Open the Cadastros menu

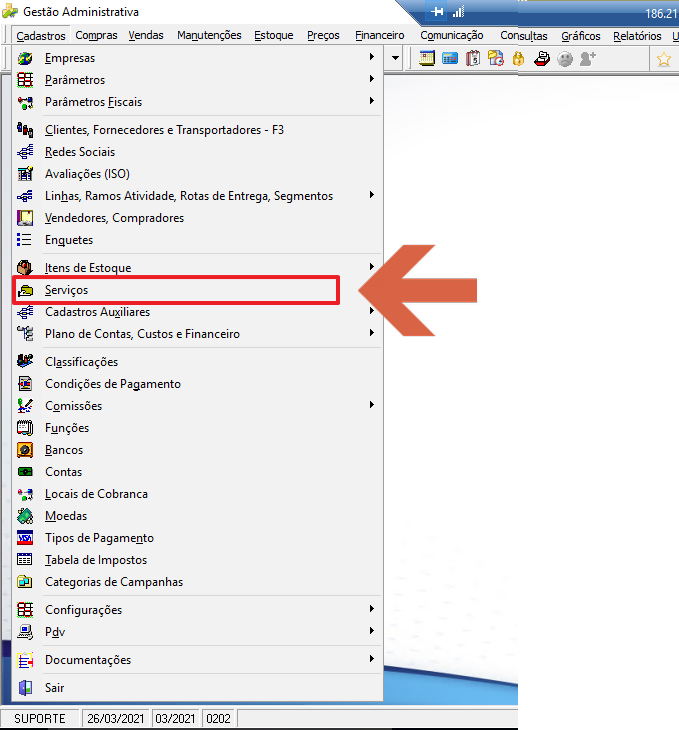[41, 35]
